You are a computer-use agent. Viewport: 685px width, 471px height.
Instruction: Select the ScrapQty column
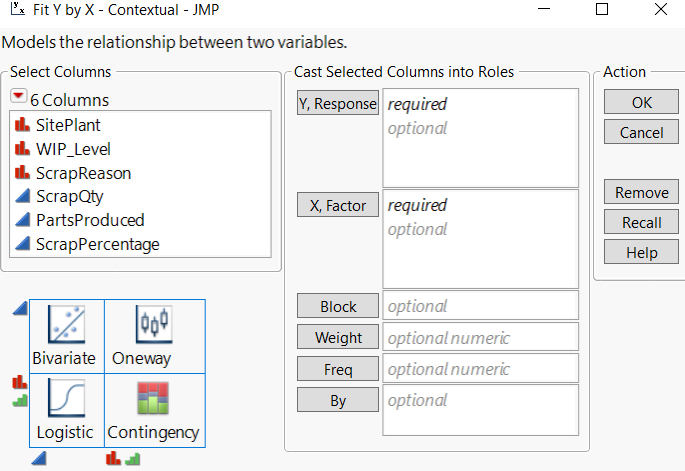click(x=69, y=197)
